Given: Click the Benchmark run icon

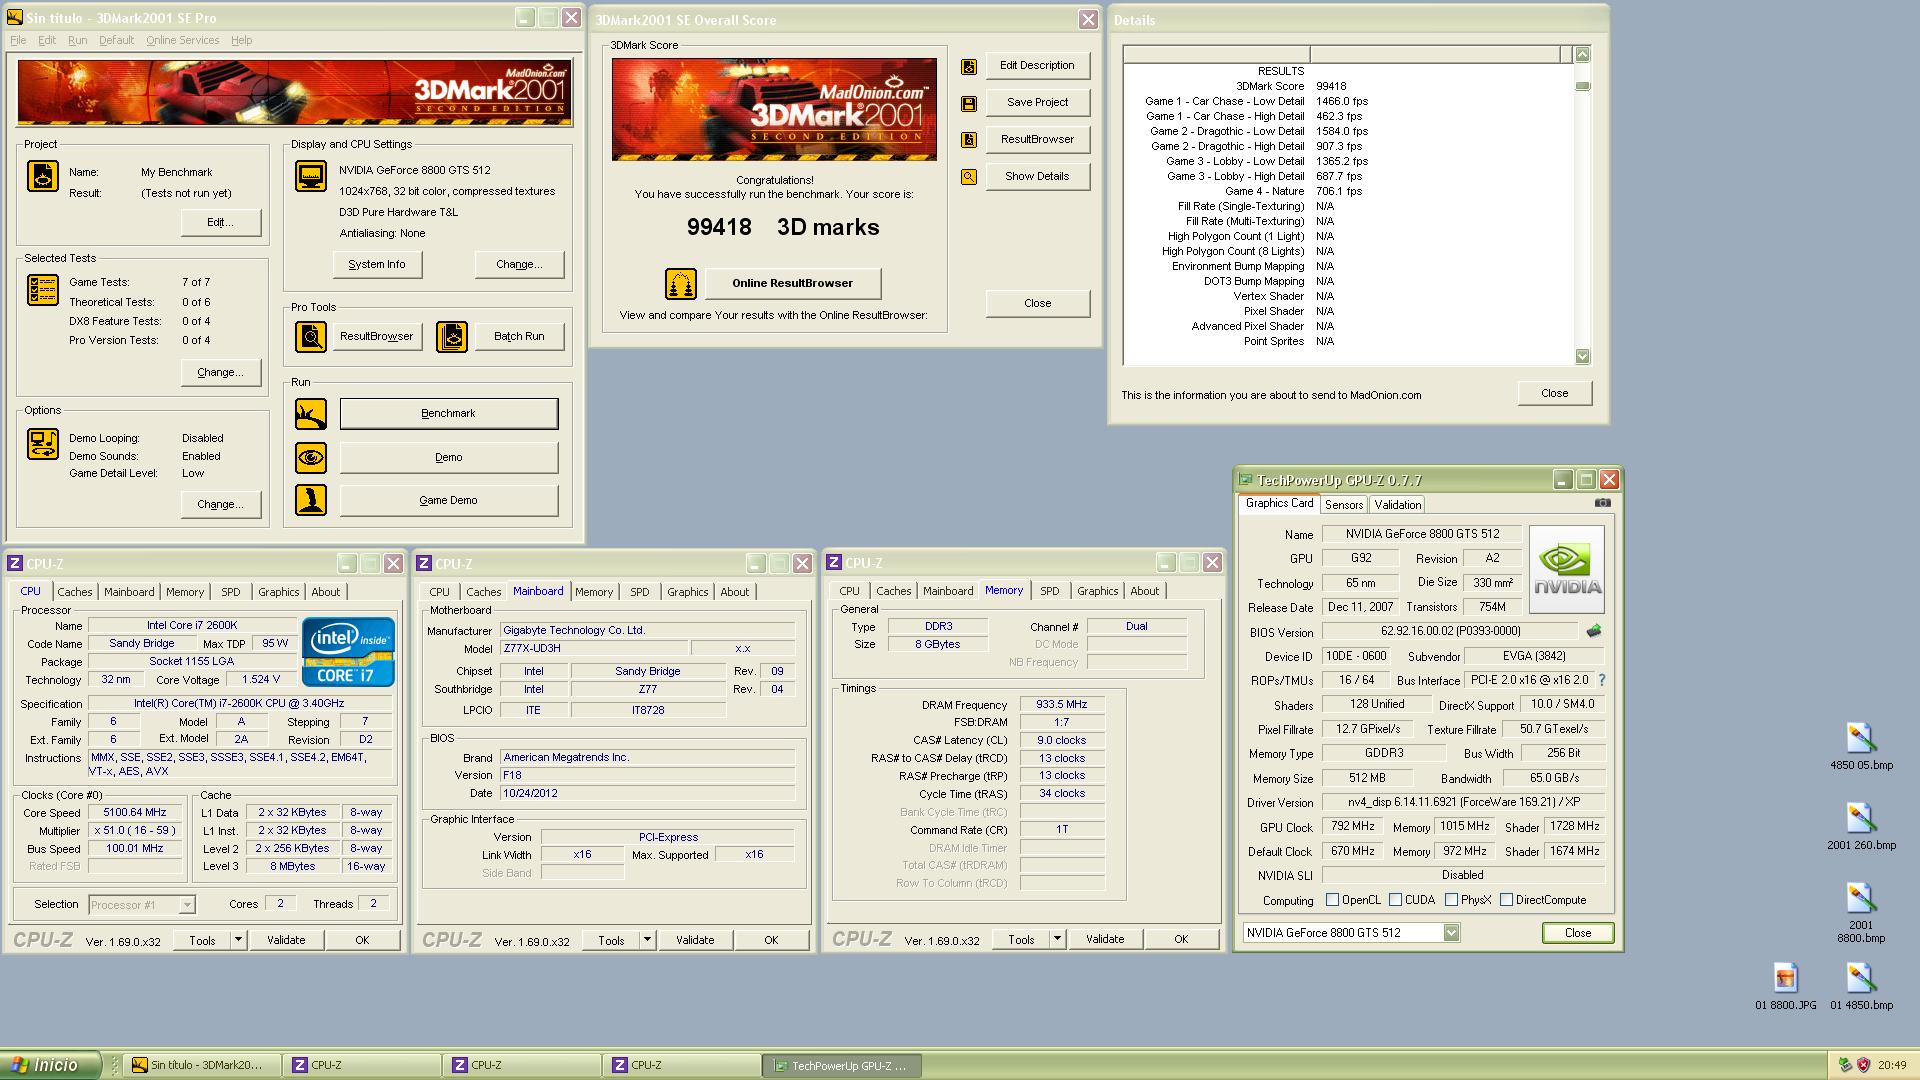Looking at the screenshot, I should 311,414.
